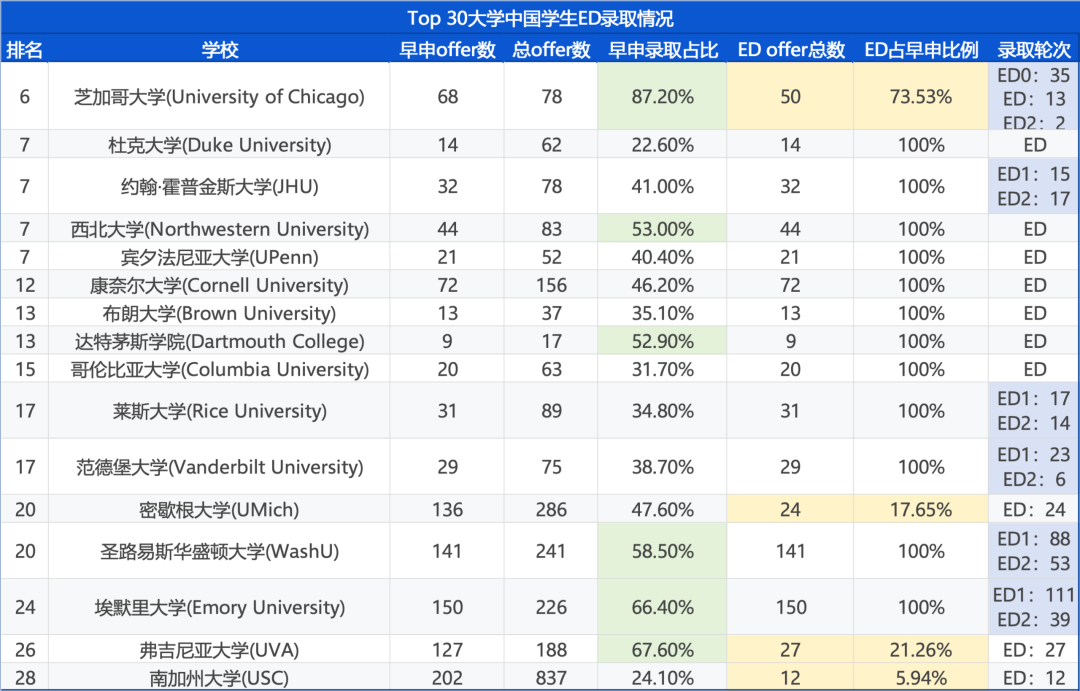
Task: Select the USC school name cell
Action: pos(219,677)
